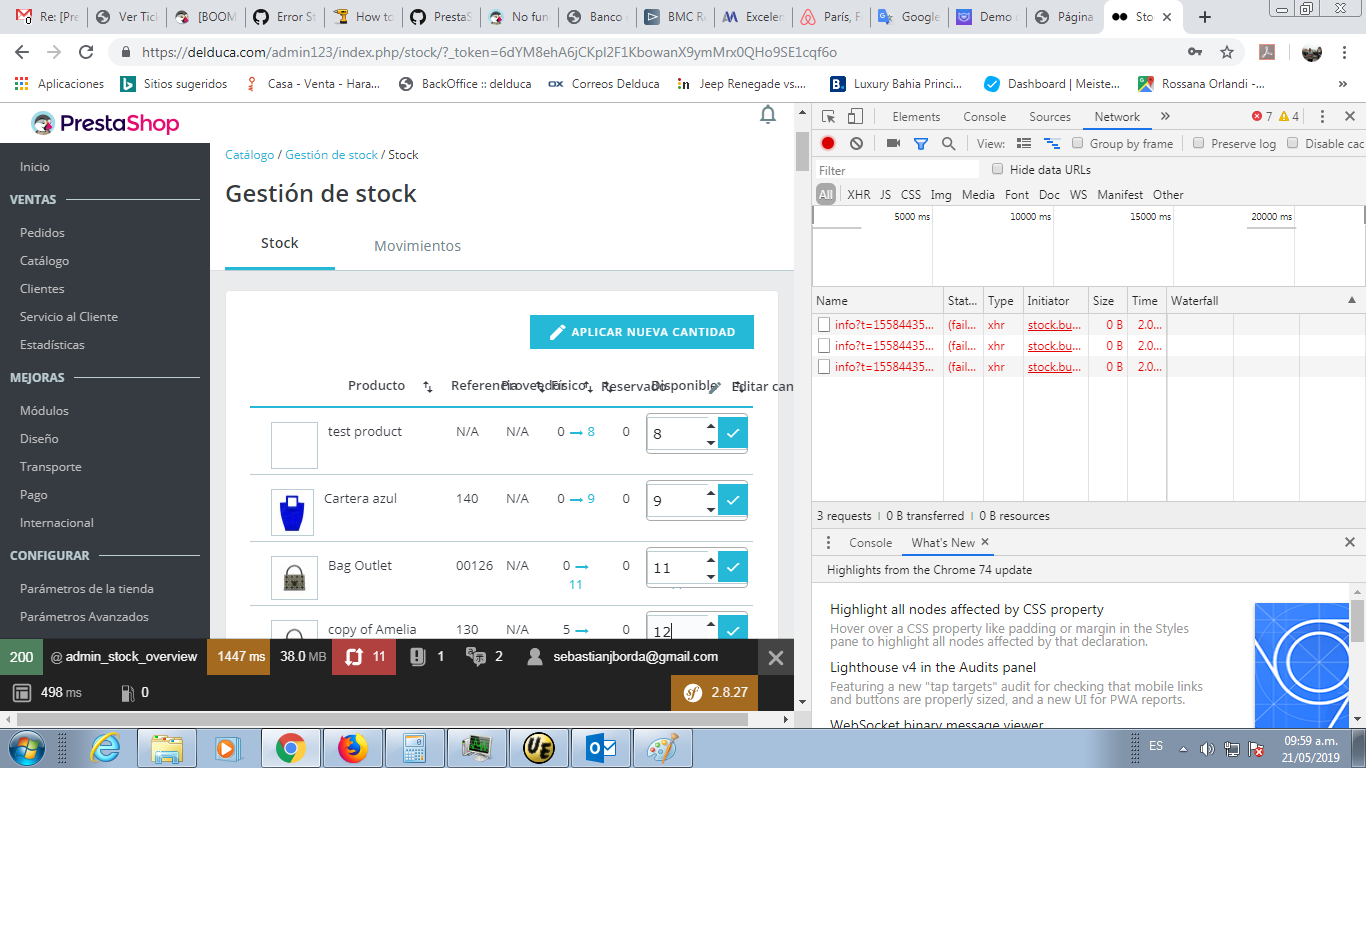Click the new tab plus button

(x=1205, y=17)
